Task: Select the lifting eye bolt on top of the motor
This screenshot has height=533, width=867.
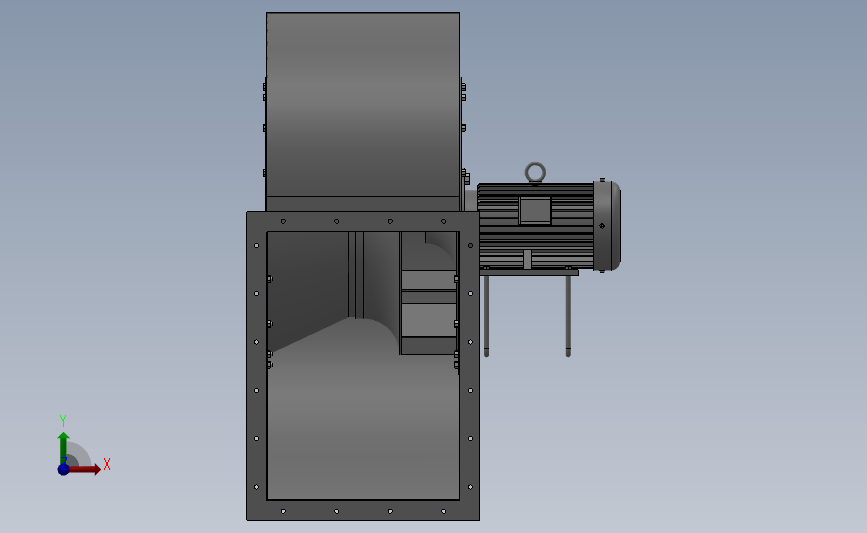Action: pyautogui.click(x=535, y=173)
